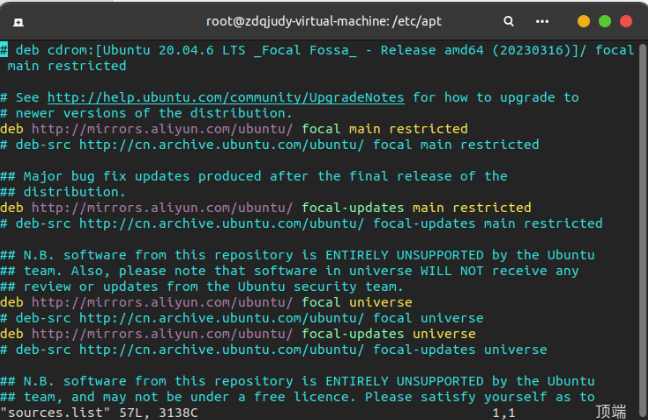Image resolution: width=648 pixels, height=420 pixels.
Task: Click aliyun URL in 'focal main restricted' line
Action: tap(162, 129)
